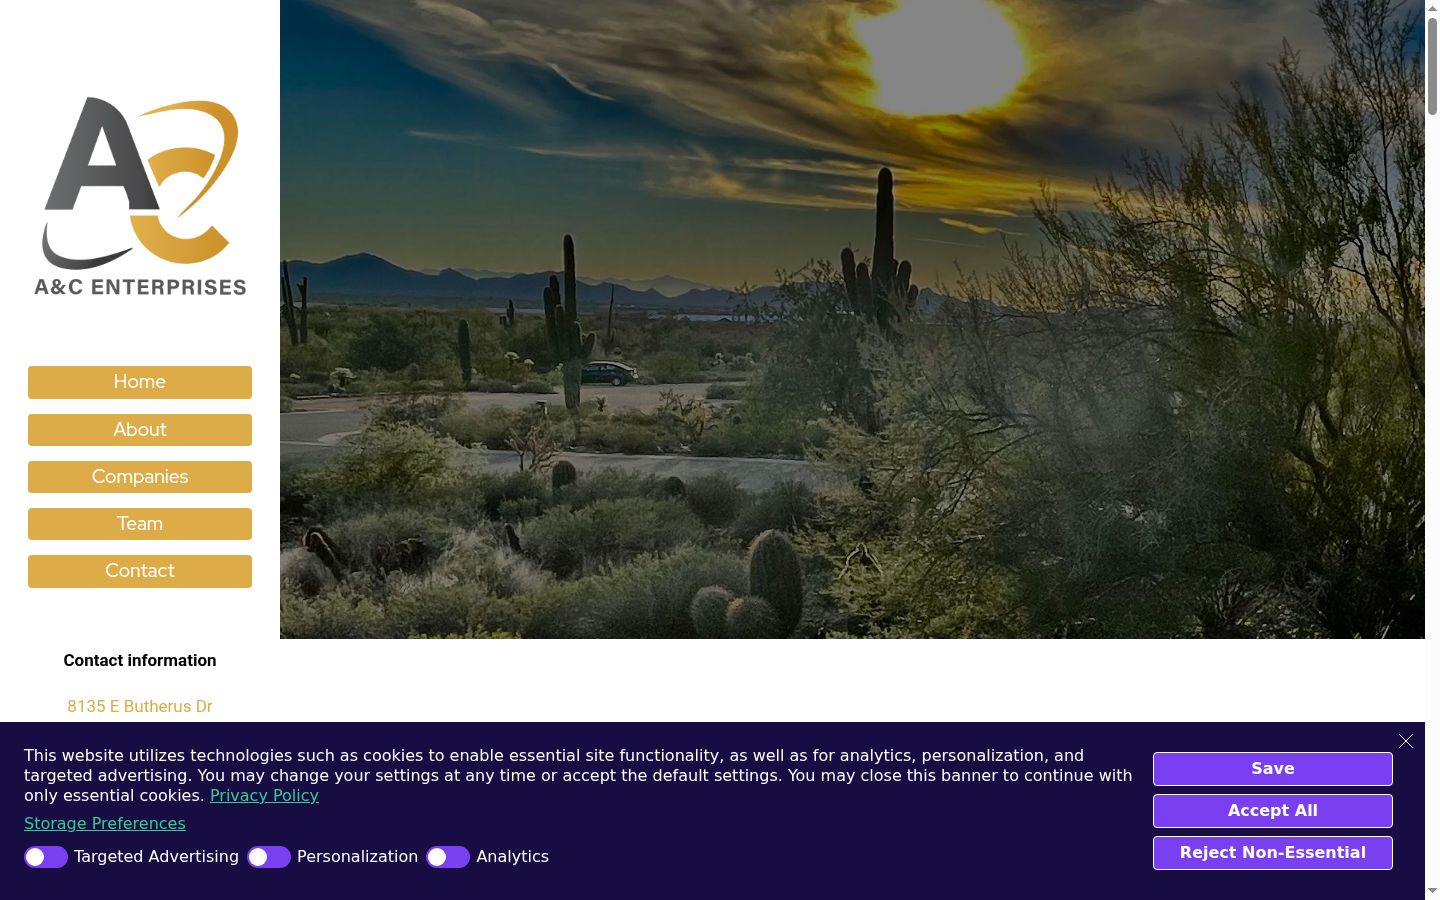Select the Team menu button
Image resolution: width=1440 pixels, height=900 pixels.
click(140, 524)
